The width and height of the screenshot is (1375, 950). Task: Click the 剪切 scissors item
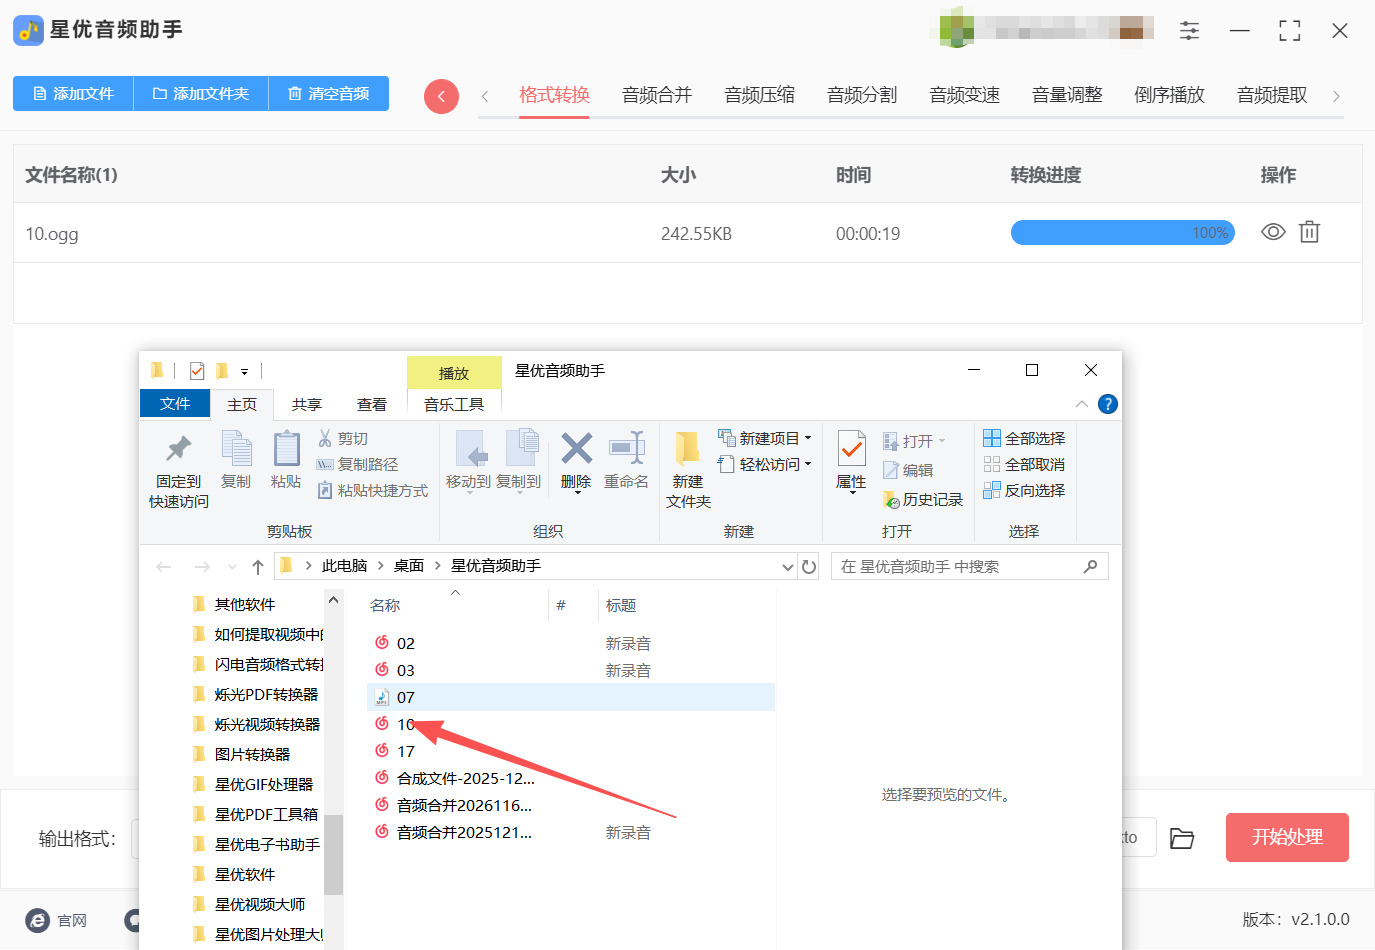343,438
